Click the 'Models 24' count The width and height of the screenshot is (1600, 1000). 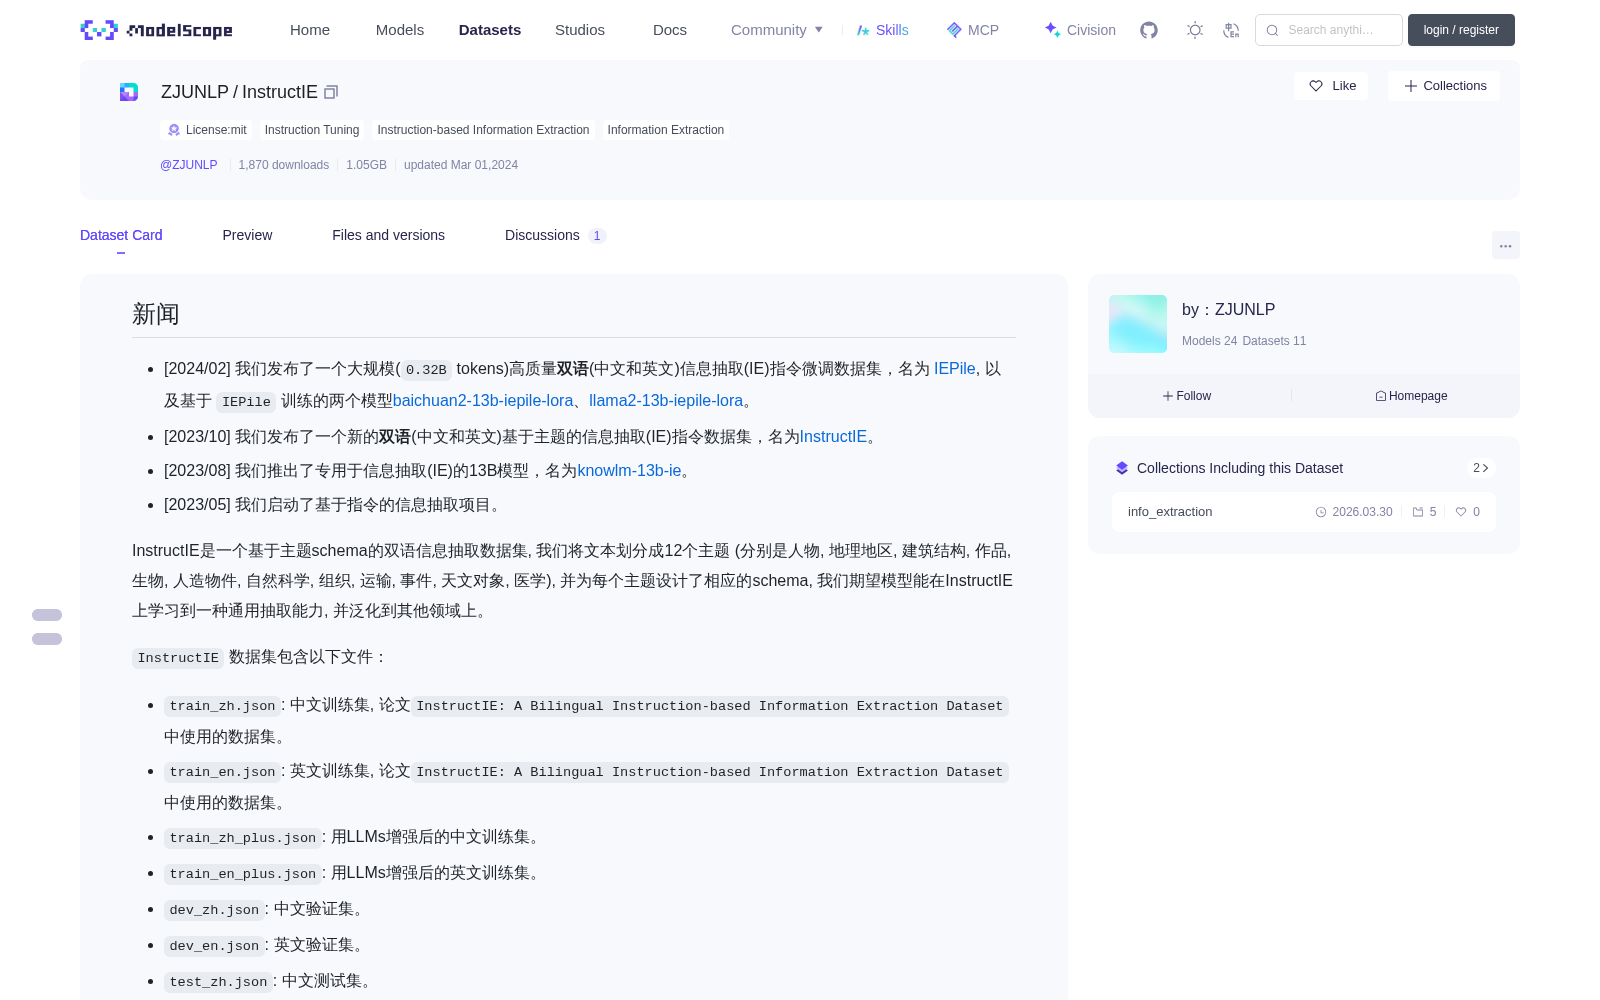pyautogui.click(x=1209, y=341)
